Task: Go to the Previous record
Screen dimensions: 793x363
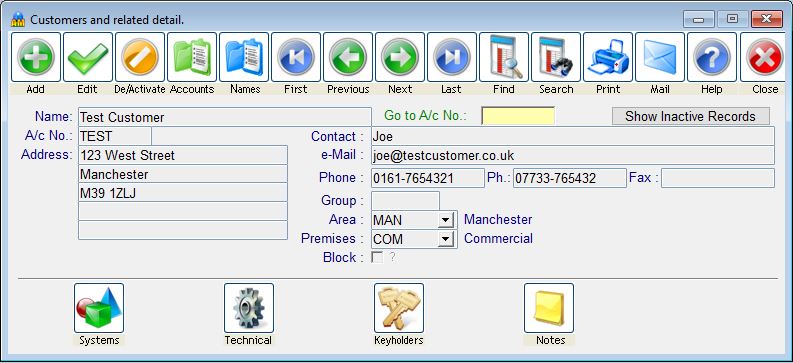Action: tap(348, 57)
